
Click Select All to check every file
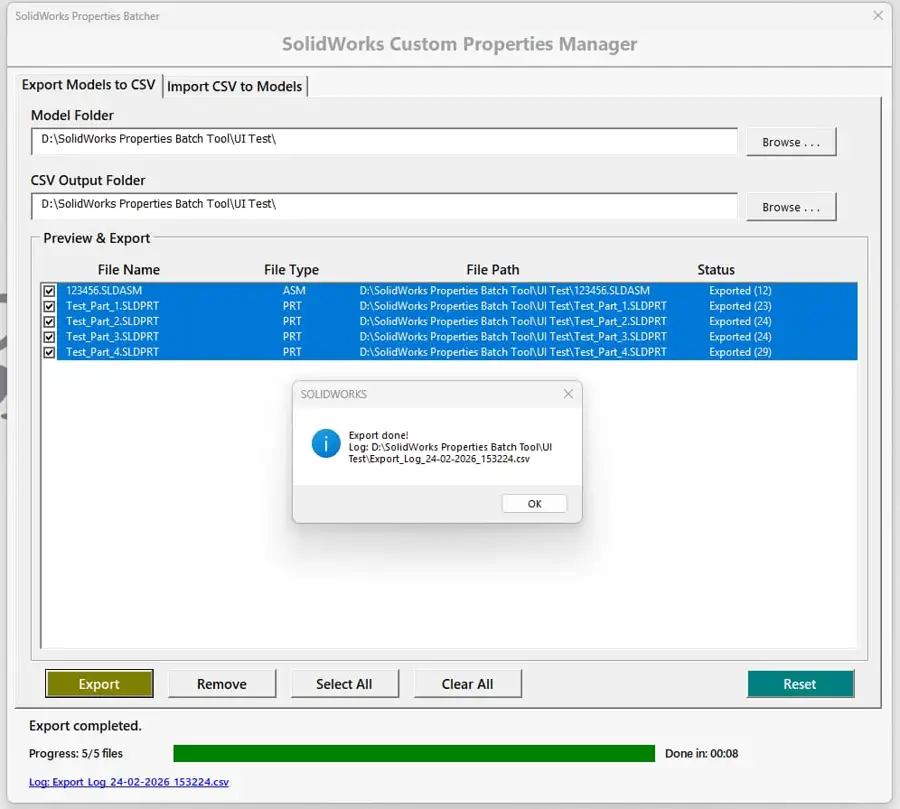(x=345, y=683)
